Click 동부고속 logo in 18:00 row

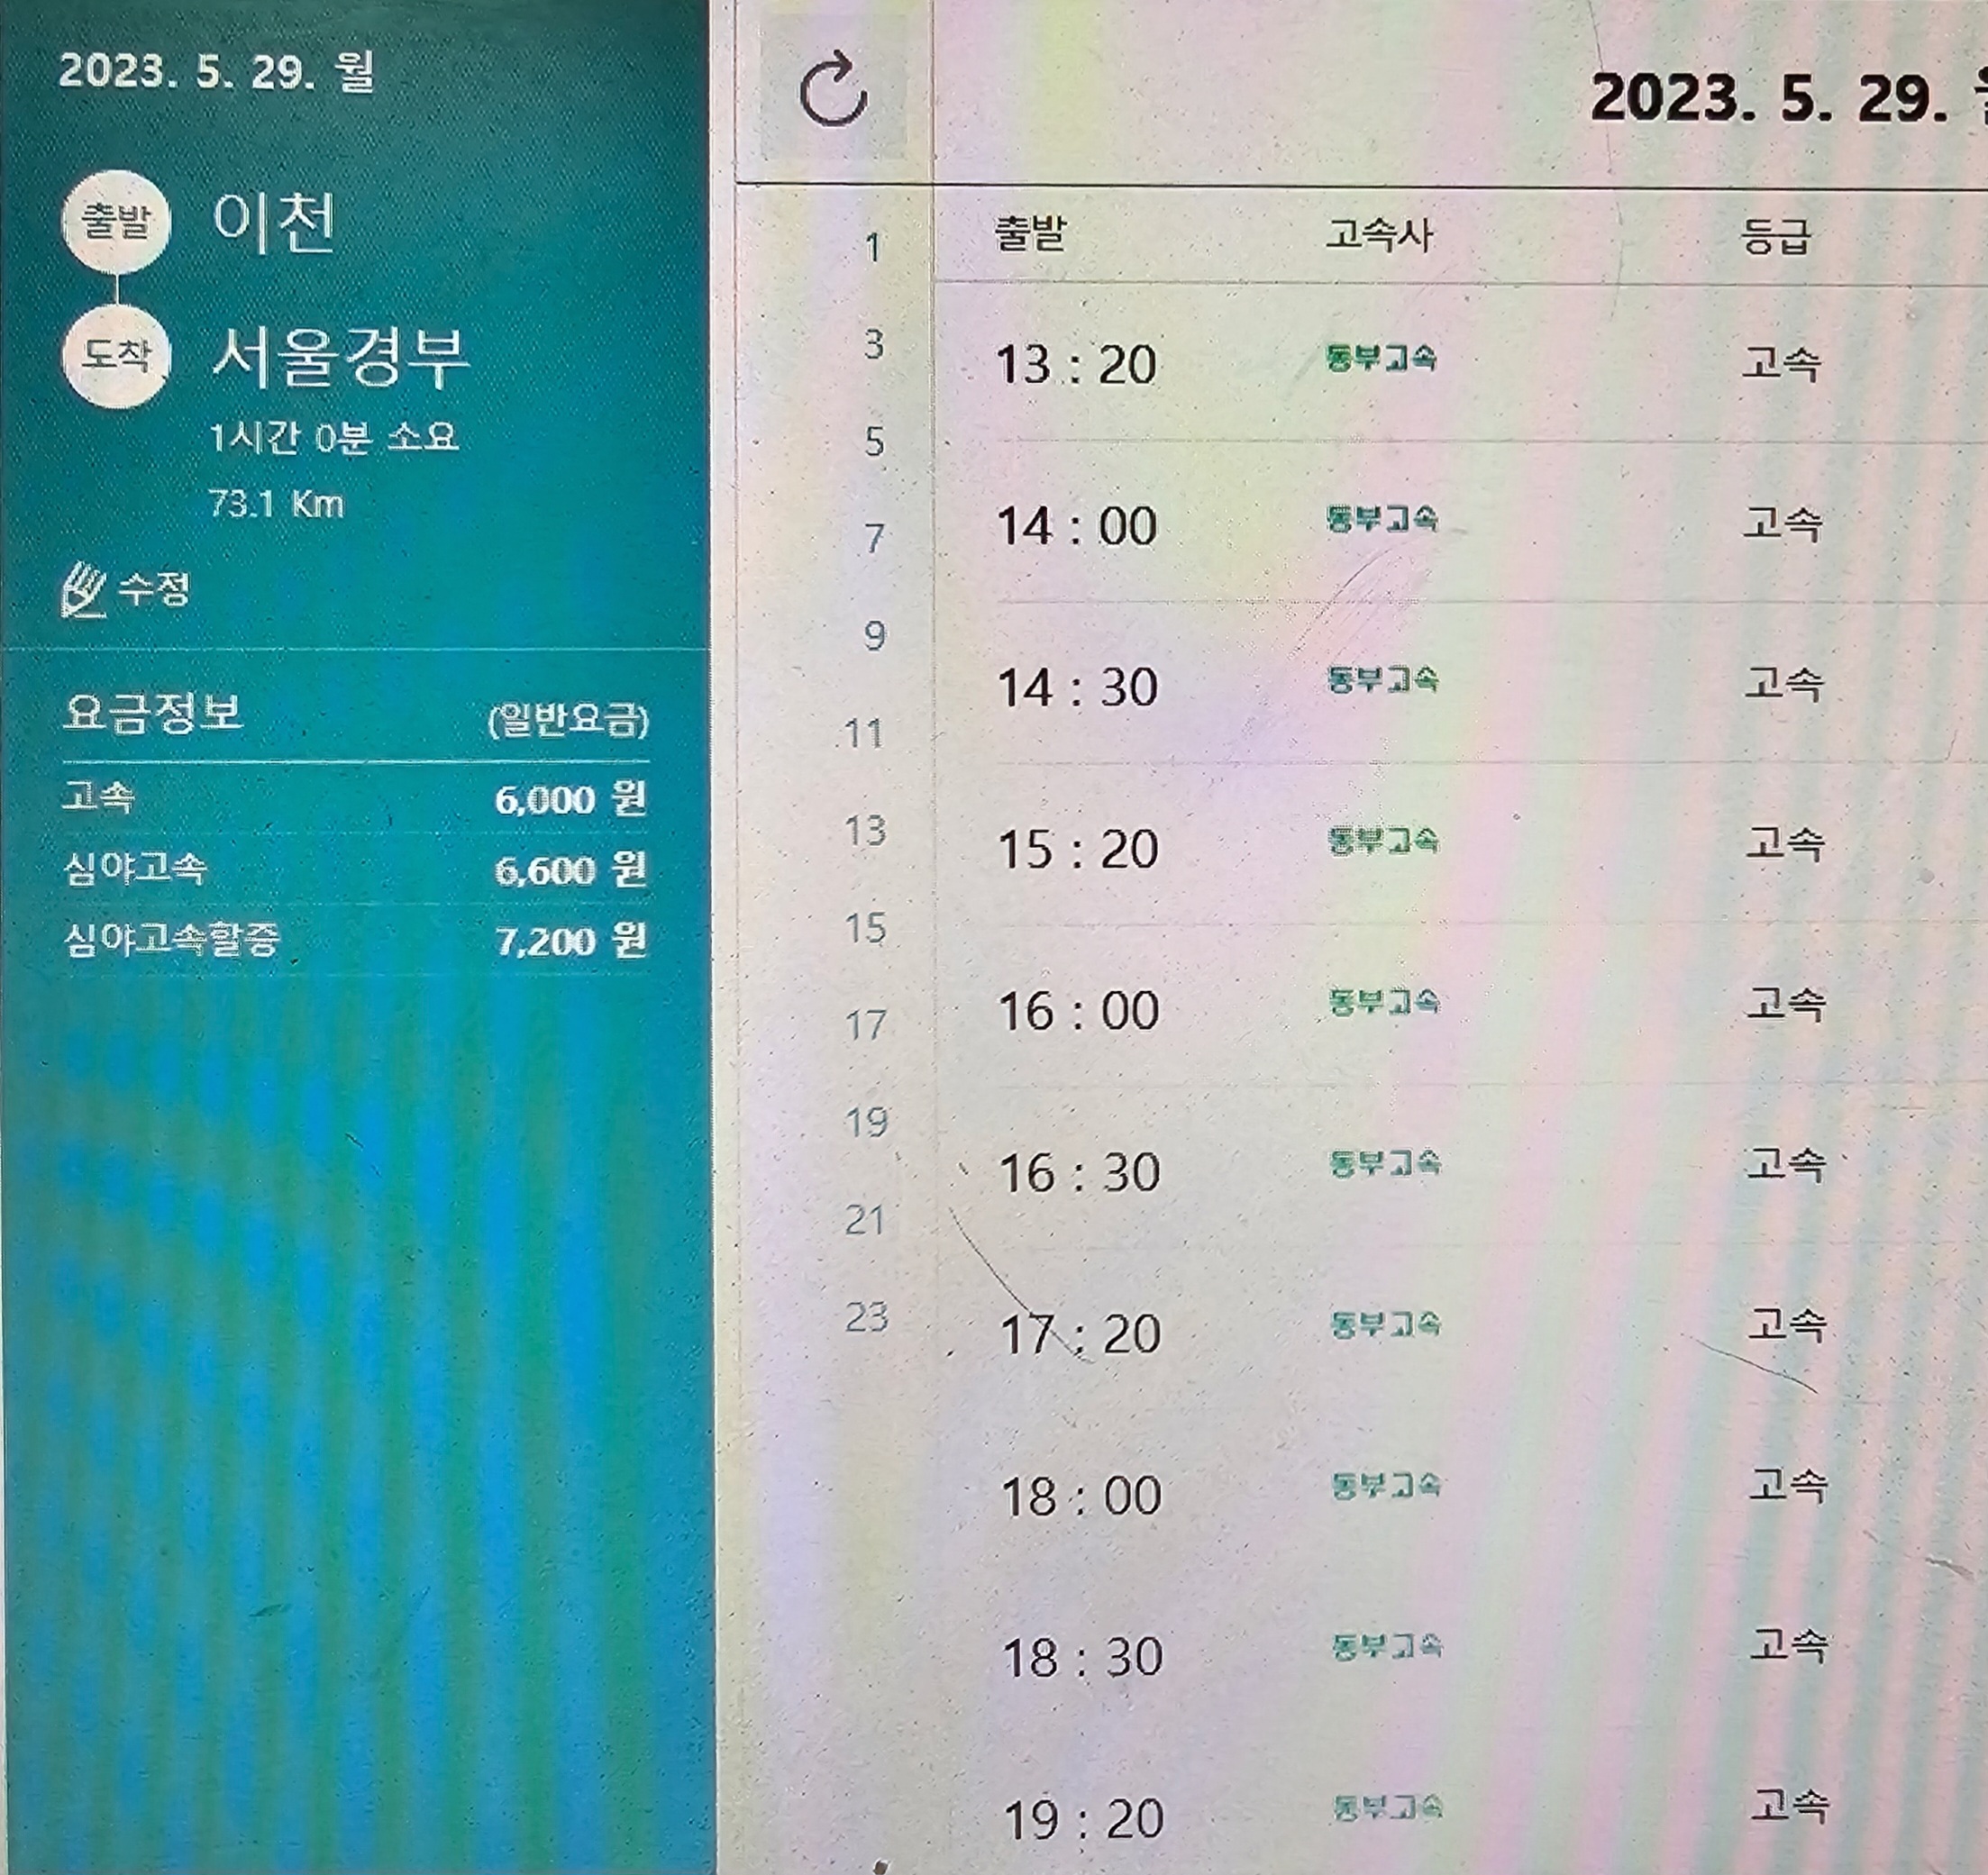pyautogui.click(x=1386, y=1486)
